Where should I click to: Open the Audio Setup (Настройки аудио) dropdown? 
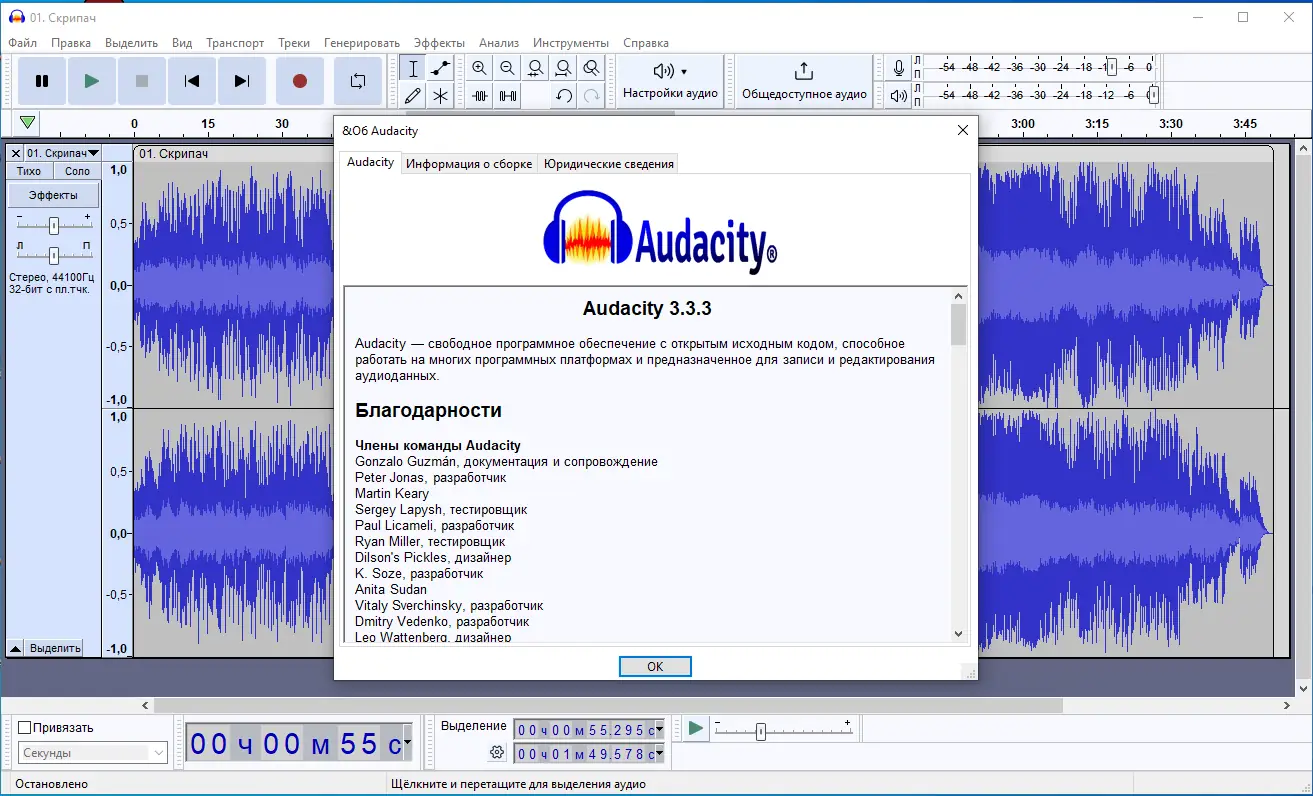(670, 81)
